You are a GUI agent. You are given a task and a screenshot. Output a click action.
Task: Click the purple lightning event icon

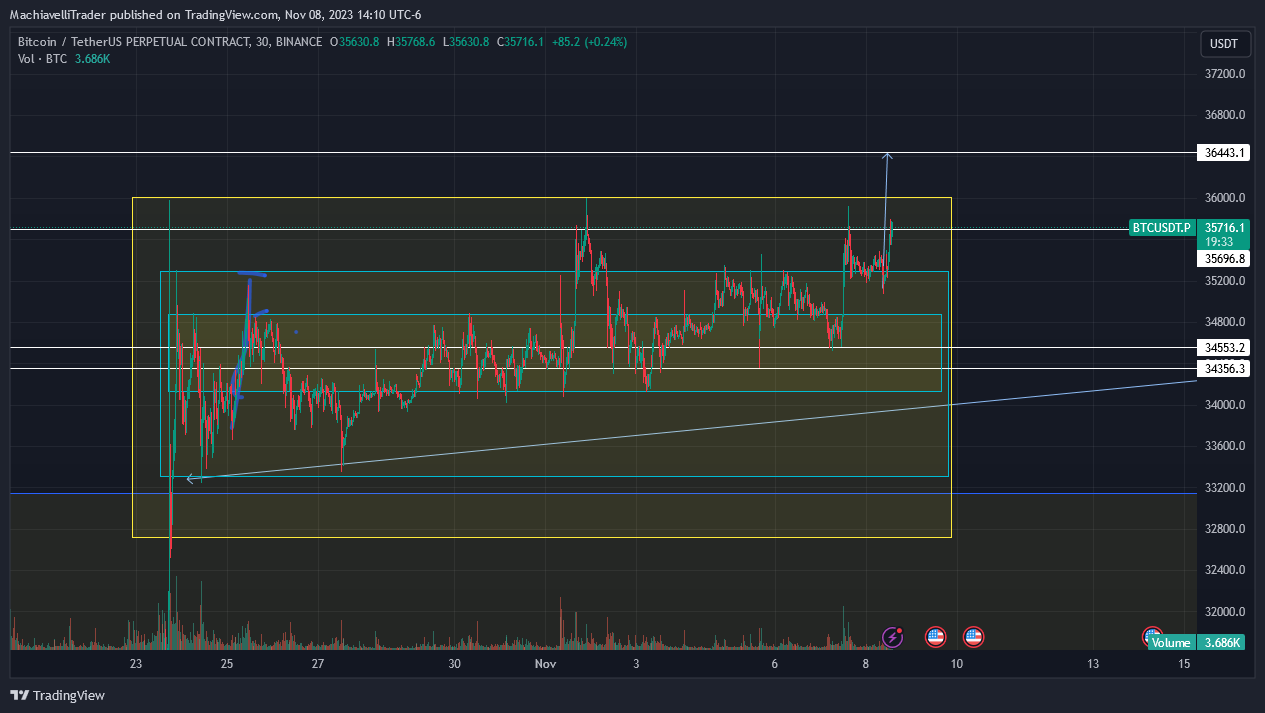tap(891, 637)
